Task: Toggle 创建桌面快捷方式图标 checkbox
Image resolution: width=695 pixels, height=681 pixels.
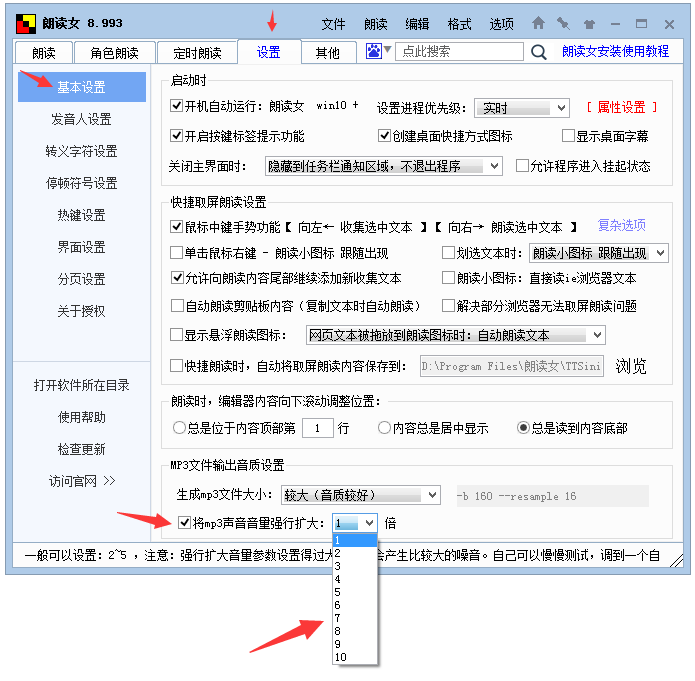Action: (384, 135)
